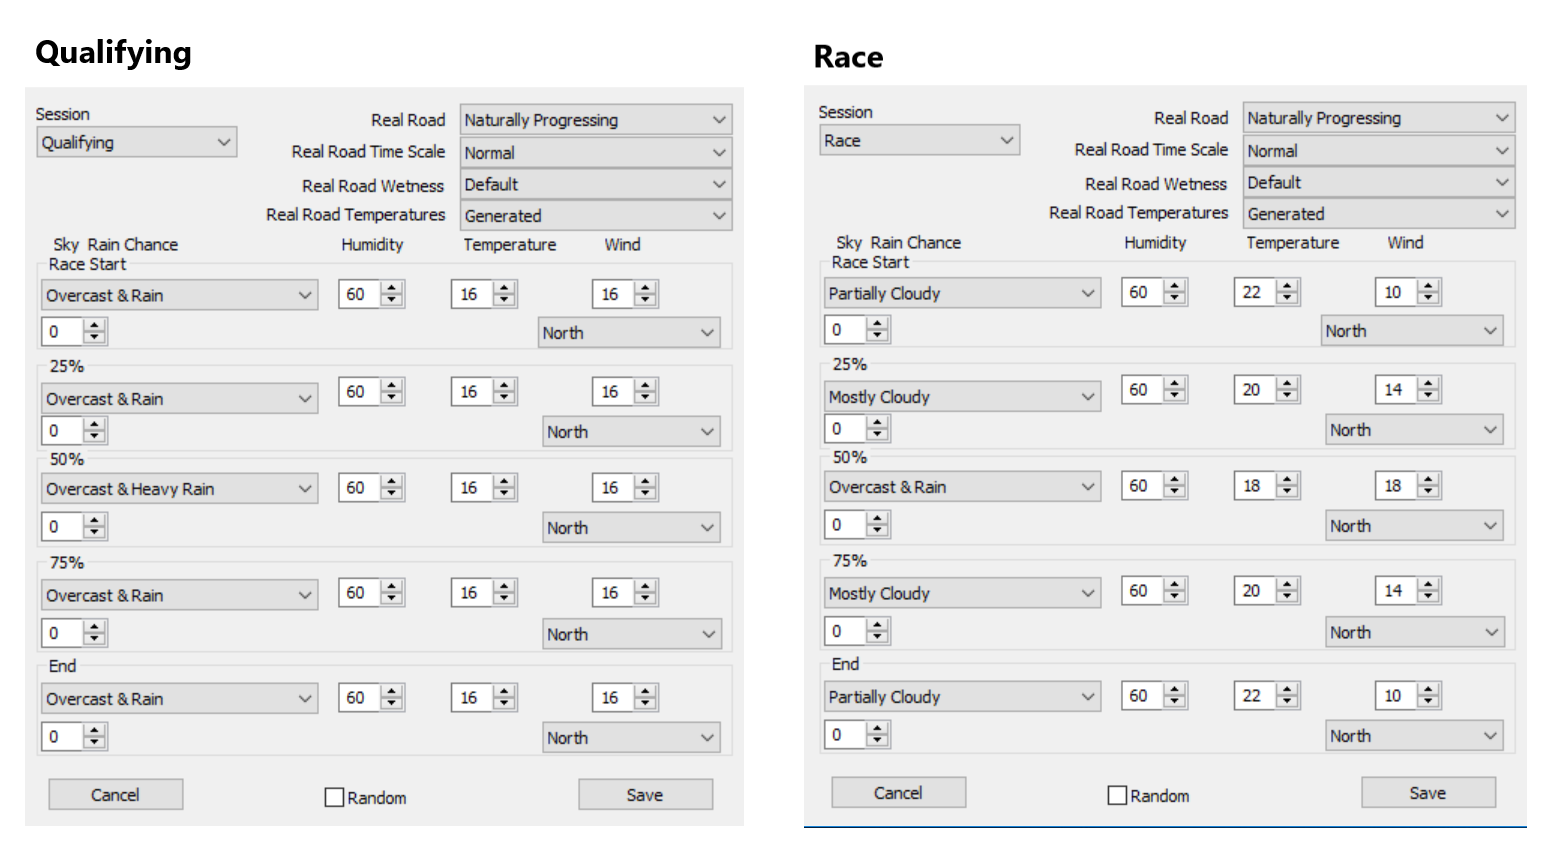Viewport: 1549px width, 855px height.
Task: Adjust Qualifying 25% wind speed stepper
Action: [646, 391]
